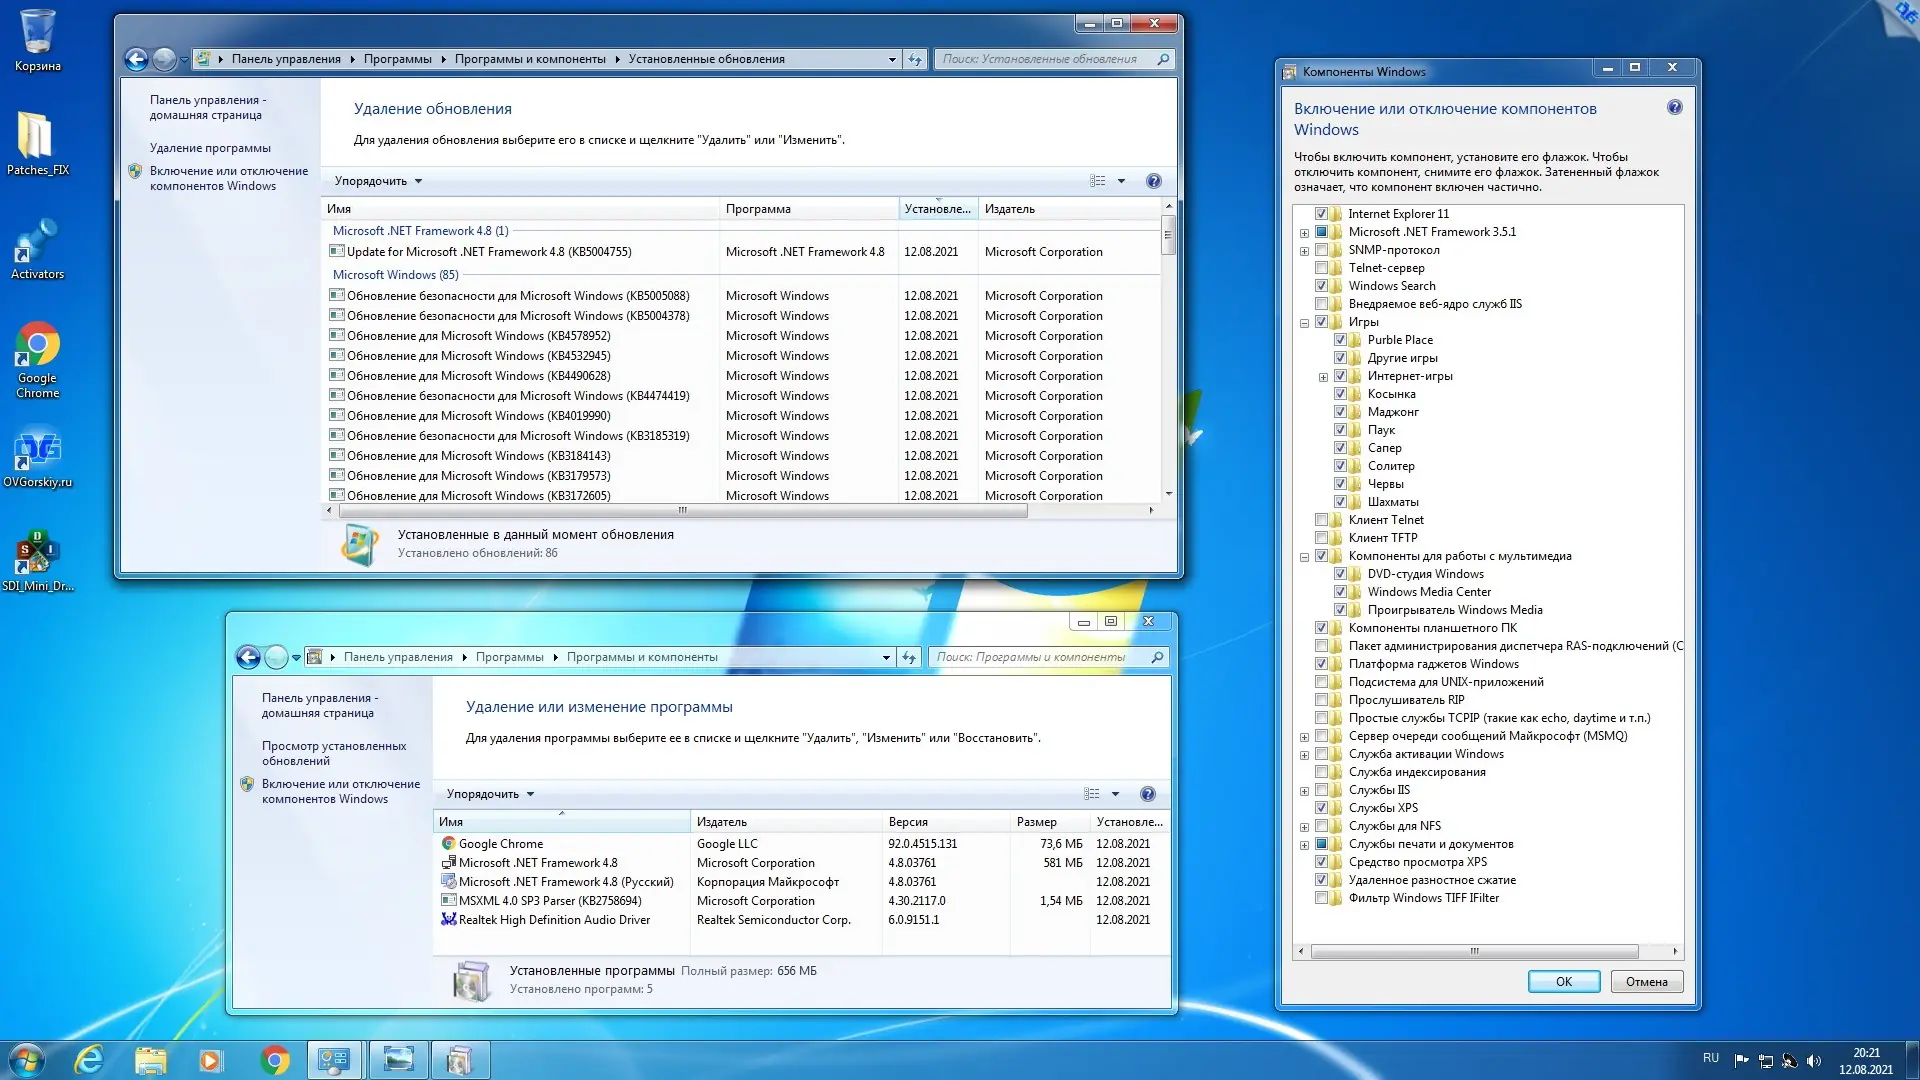Viewport: 1920px width, 1080px height.
Task: Open Internet Explorer from the taskbar
Action: click(90, 1060)
